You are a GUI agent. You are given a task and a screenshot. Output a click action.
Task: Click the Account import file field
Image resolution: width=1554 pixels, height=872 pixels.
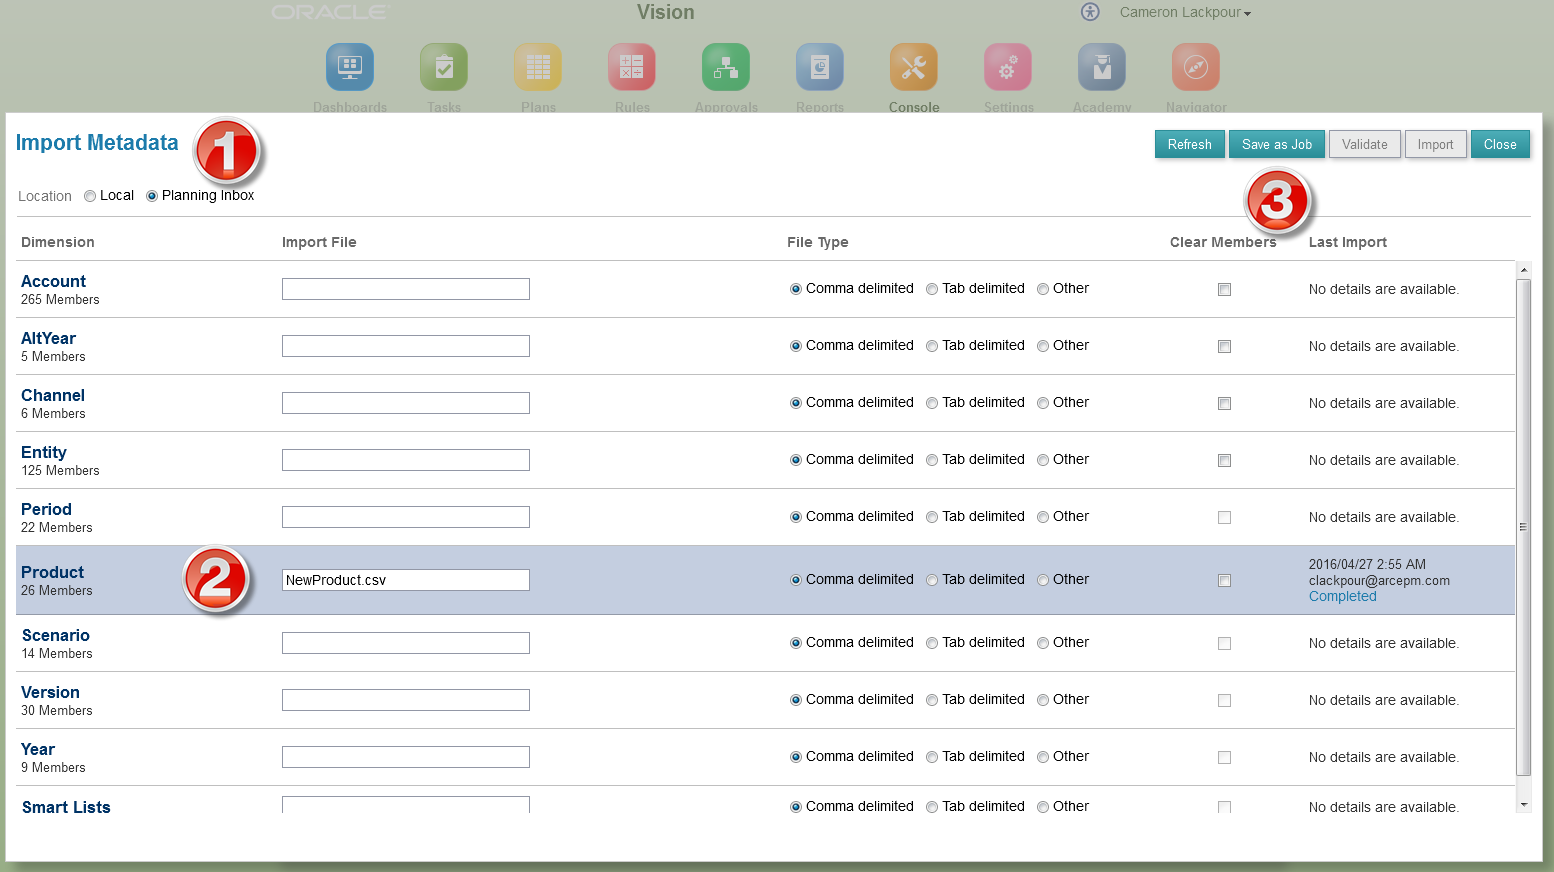[406, 289]
